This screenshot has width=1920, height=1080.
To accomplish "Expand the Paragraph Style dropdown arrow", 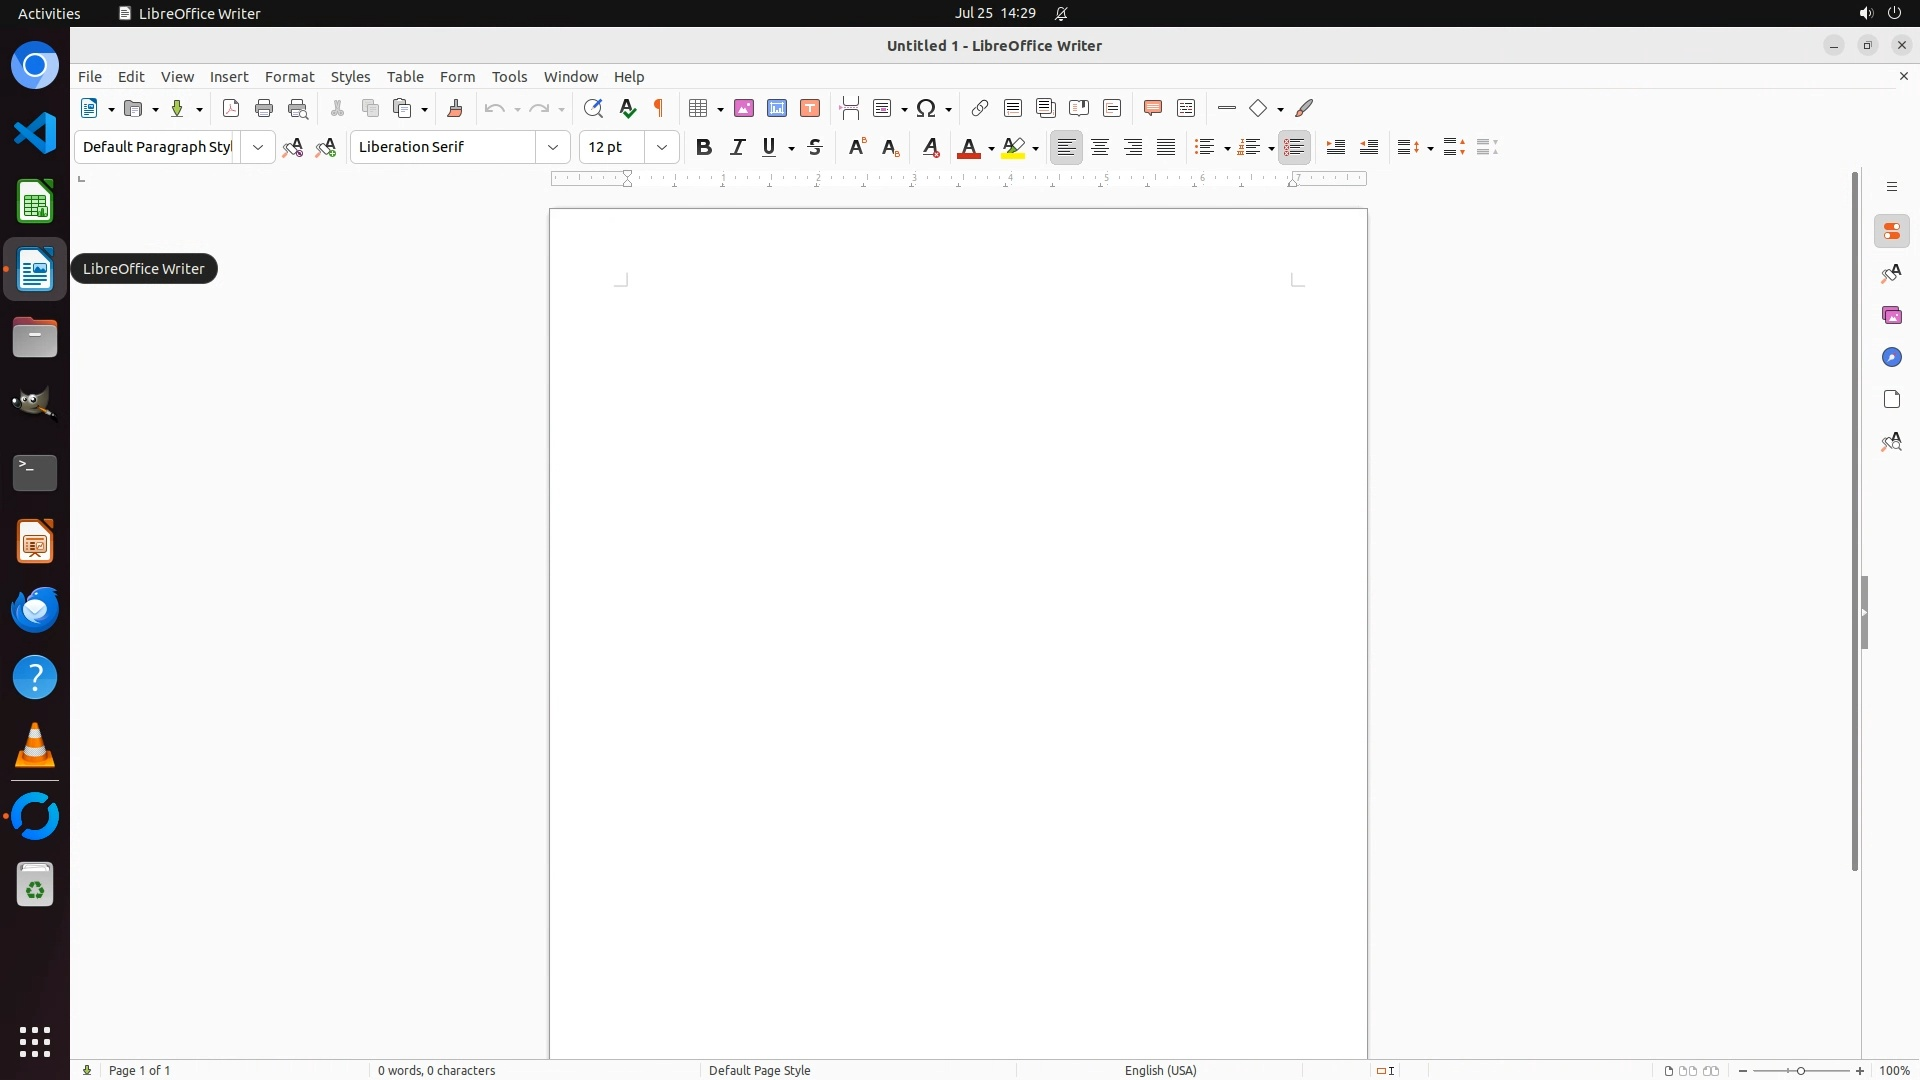I will pyautogui.click(x=258, y=147).
